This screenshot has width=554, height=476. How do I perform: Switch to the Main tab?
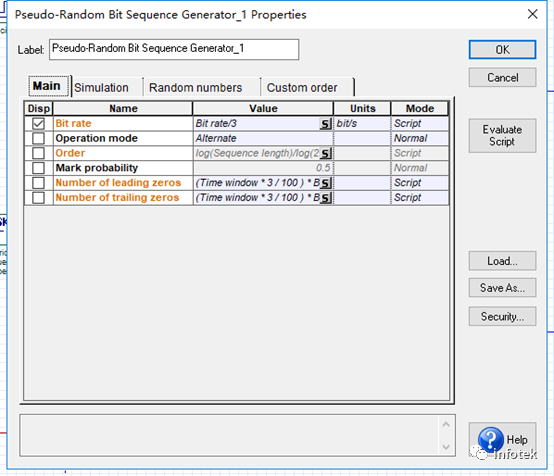(48, 86)
